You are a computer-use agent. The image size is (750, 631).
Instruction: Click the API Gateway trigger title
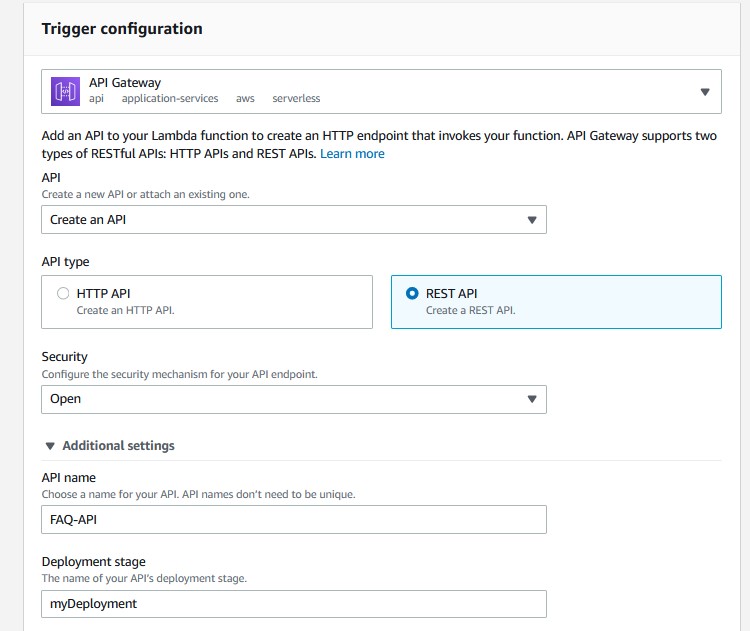125,83
